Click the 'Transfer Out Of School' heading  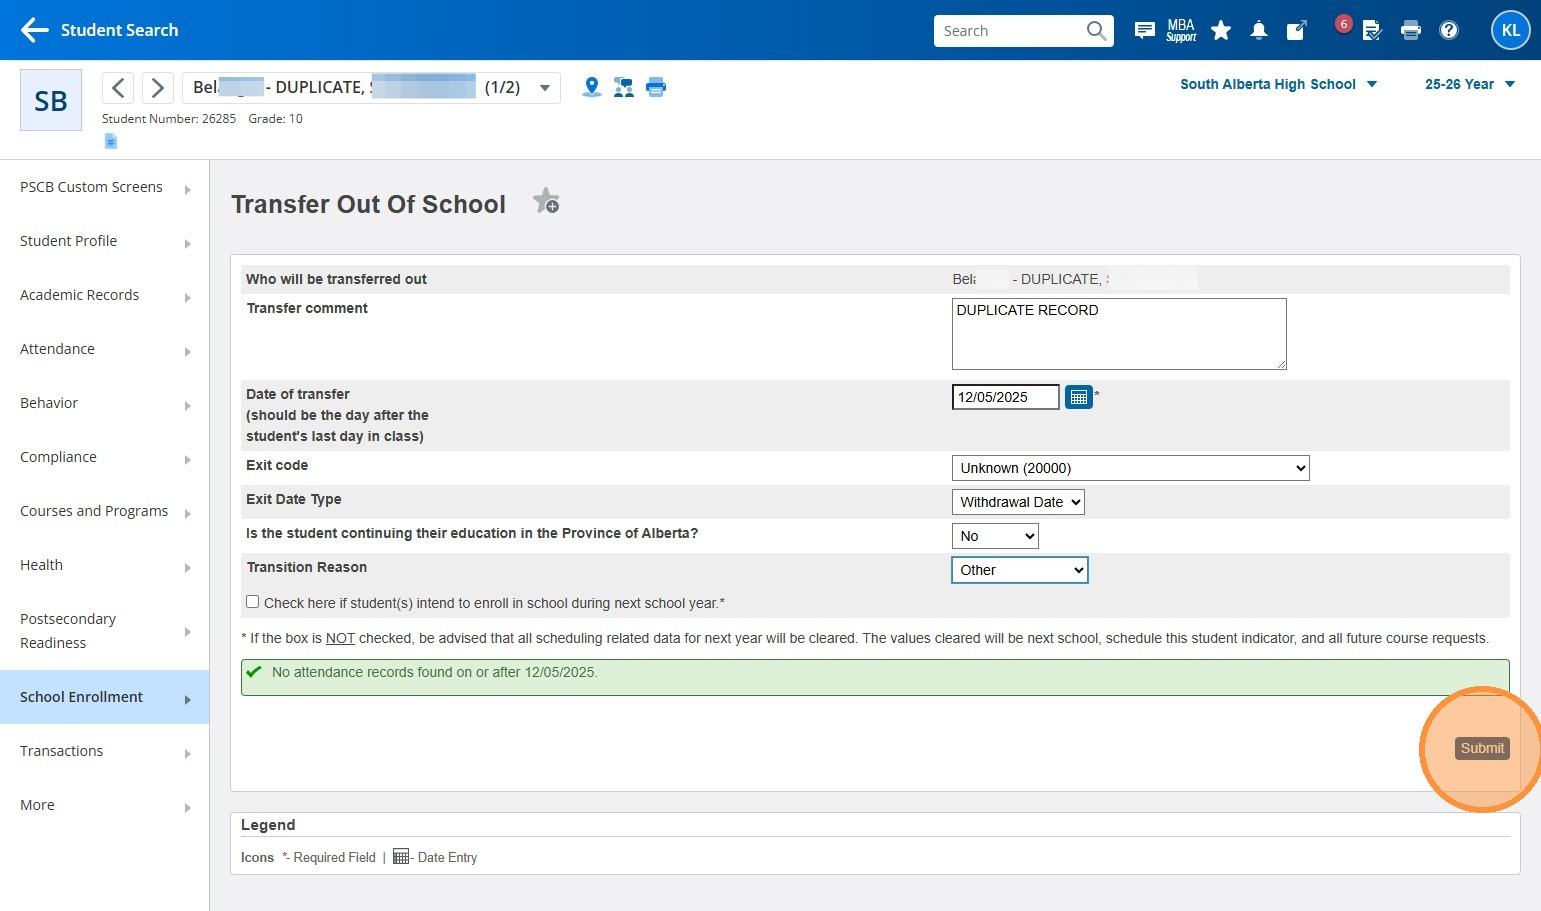coord(368,204)
